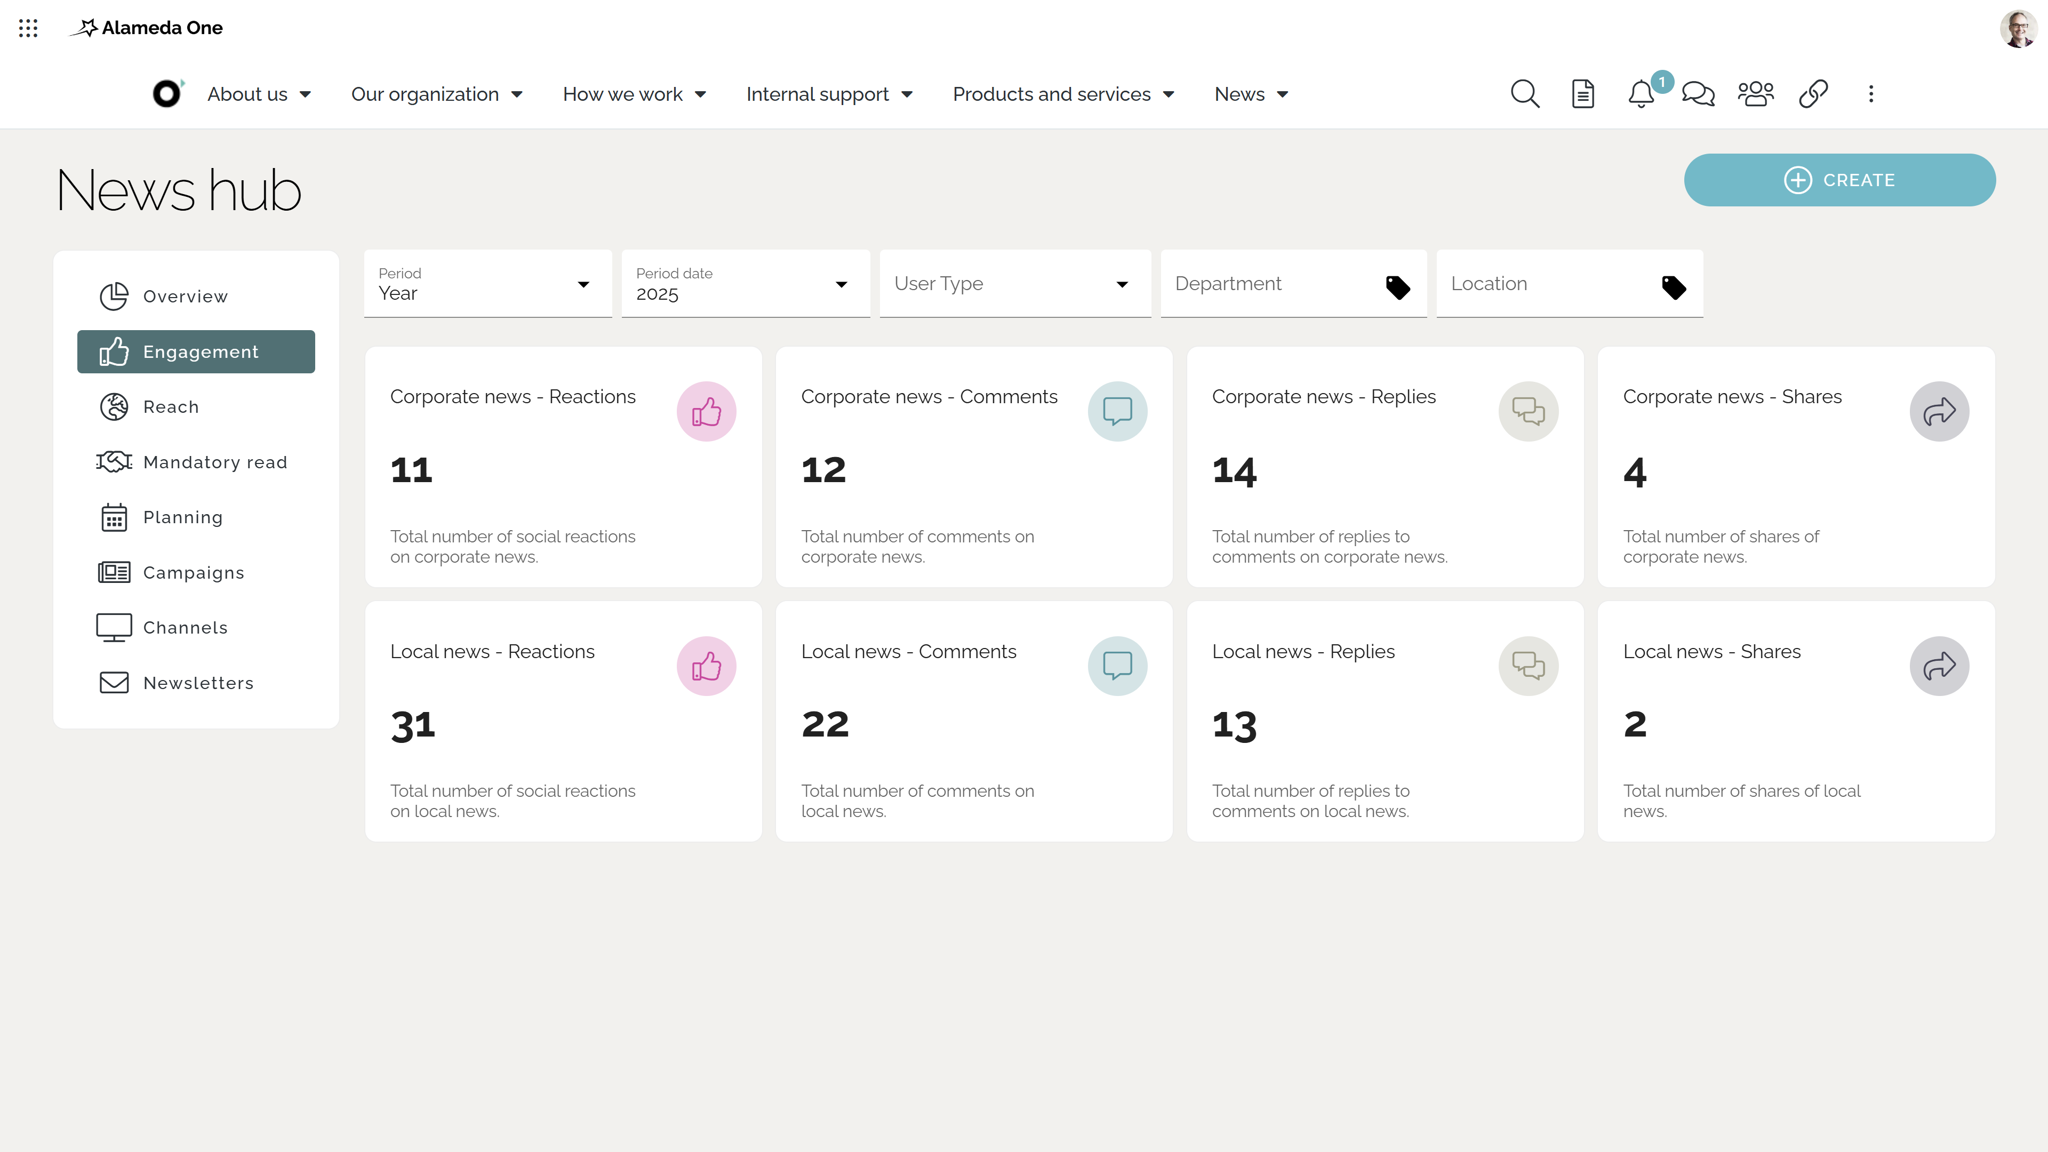Open Reach in the sidebar
This screenshot has width=2048, height=1152.
point(196,407)
